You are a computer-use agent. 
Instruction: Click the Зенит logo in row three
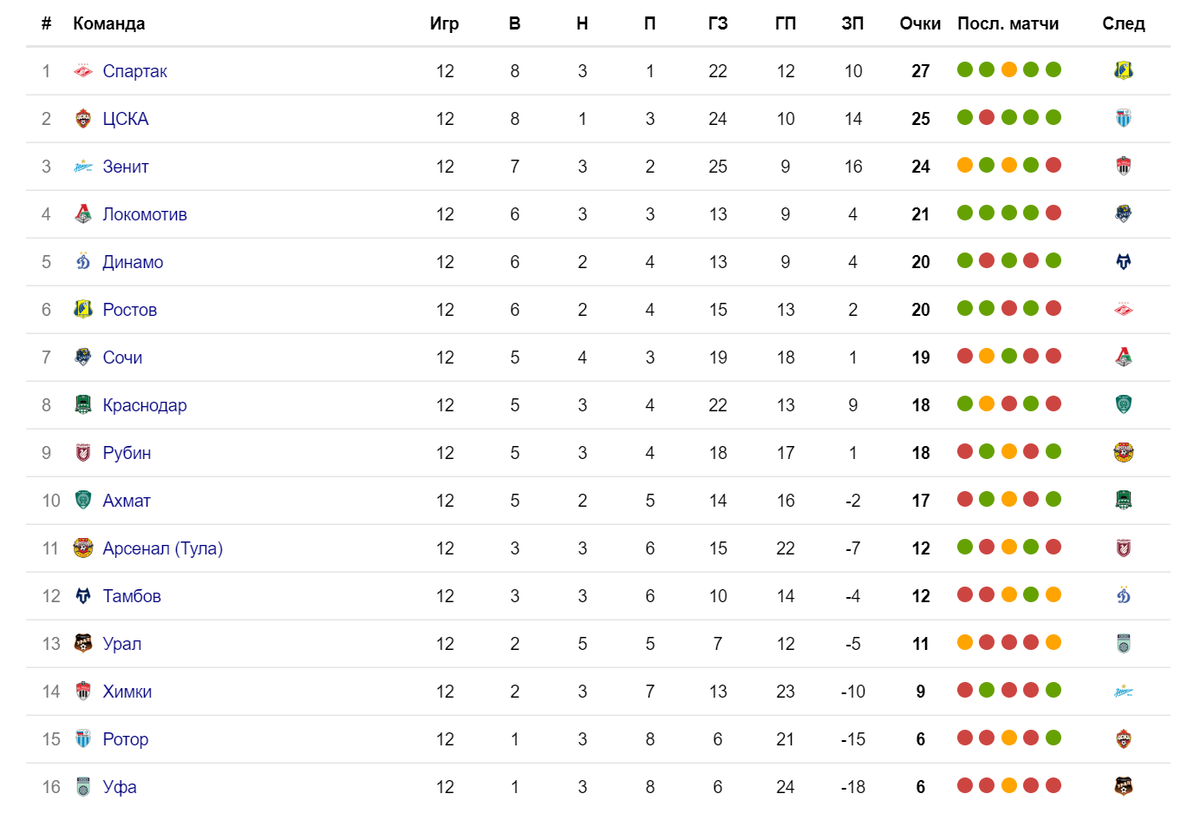point(83,167)
